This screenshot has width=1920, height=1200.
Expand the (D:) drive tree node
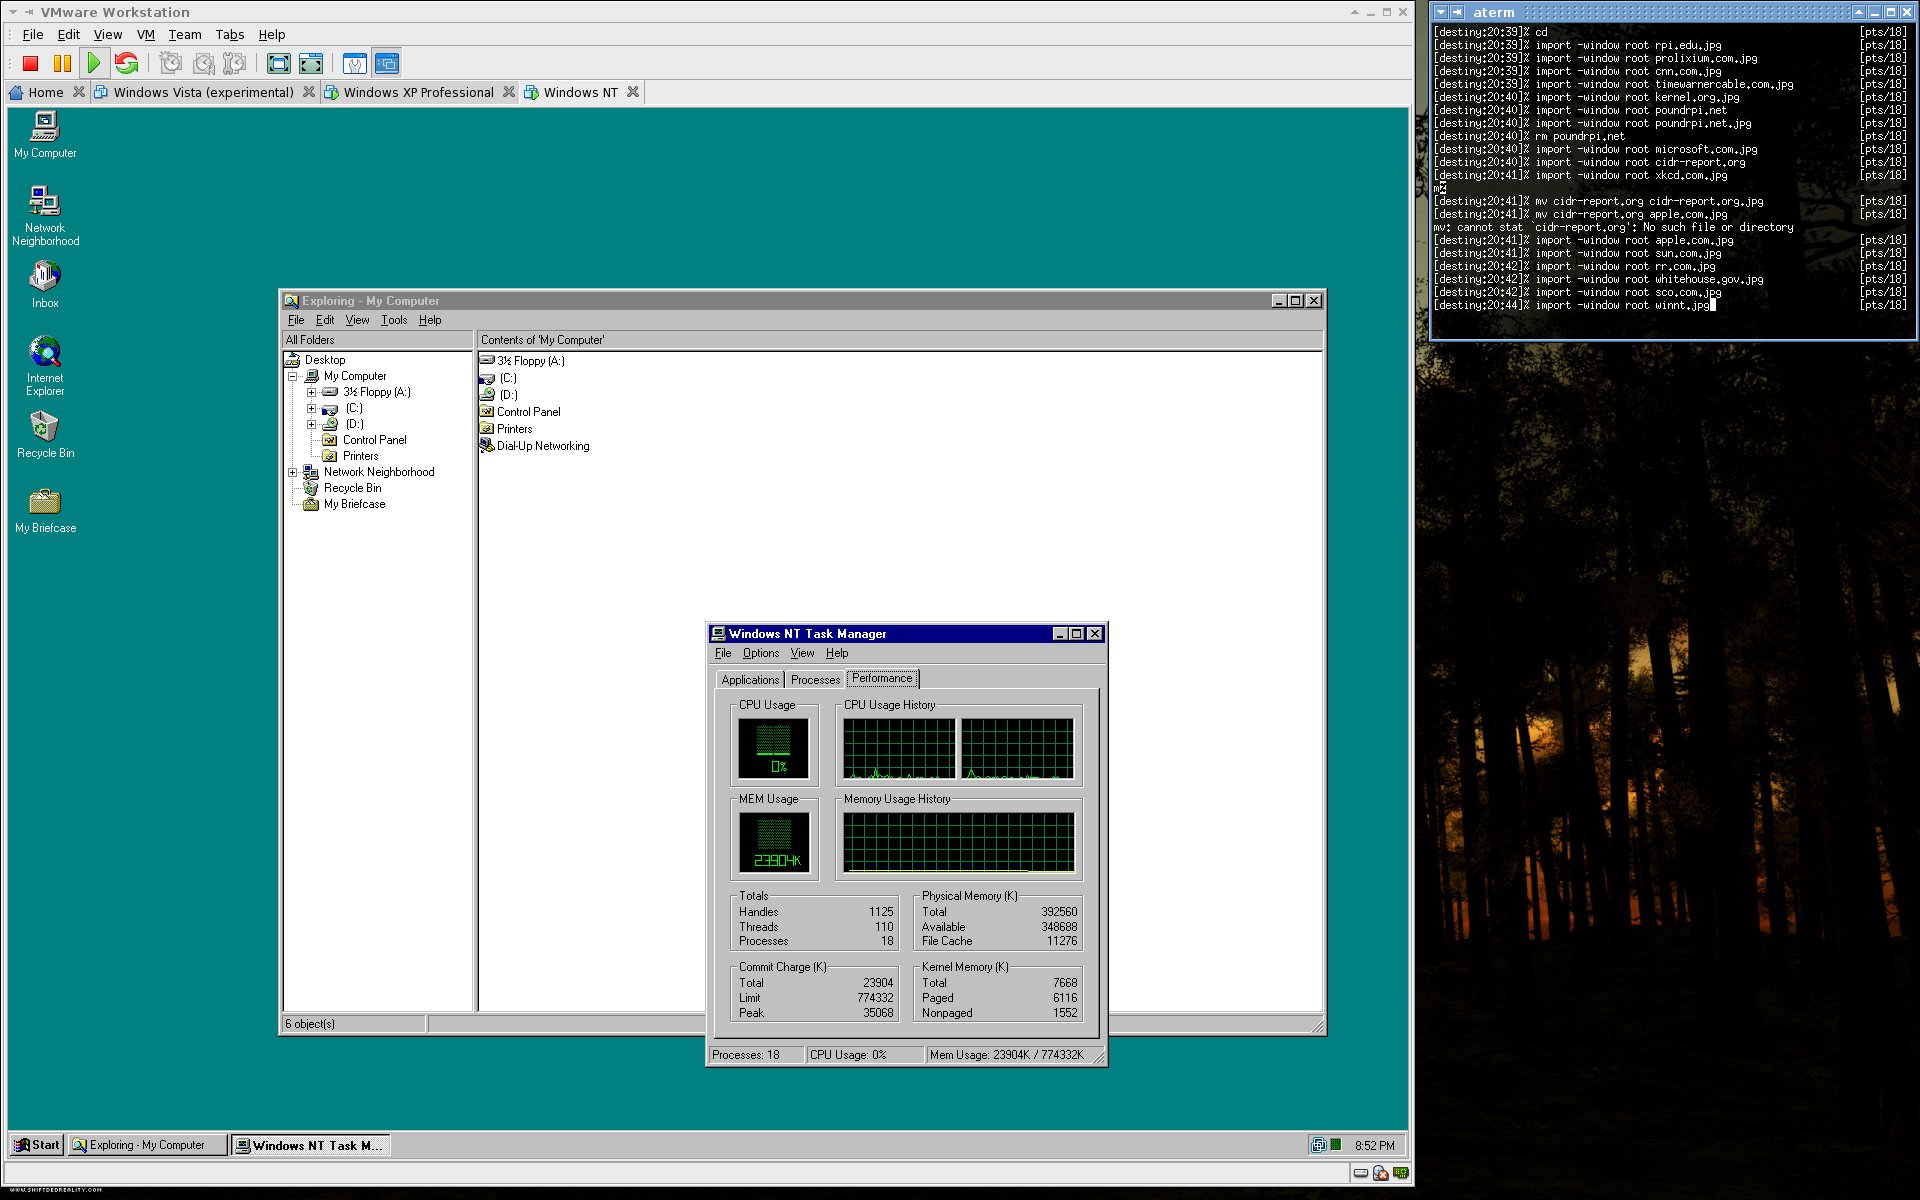311,424
